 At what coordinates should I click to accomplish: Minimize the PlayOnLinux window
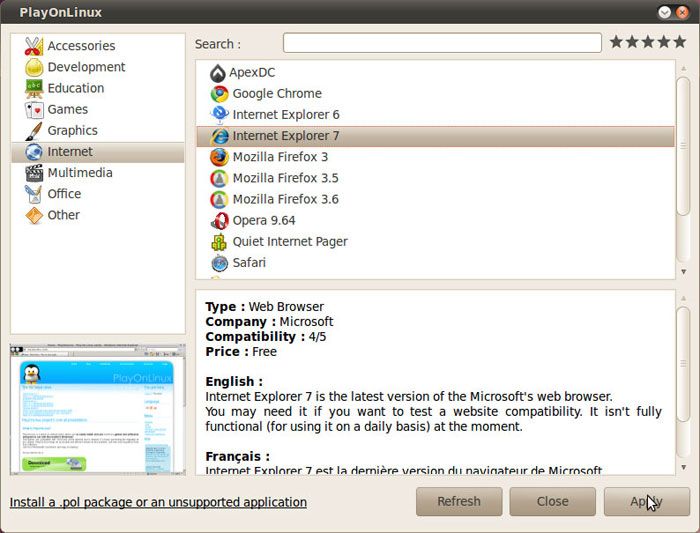[x=665, y=12]
